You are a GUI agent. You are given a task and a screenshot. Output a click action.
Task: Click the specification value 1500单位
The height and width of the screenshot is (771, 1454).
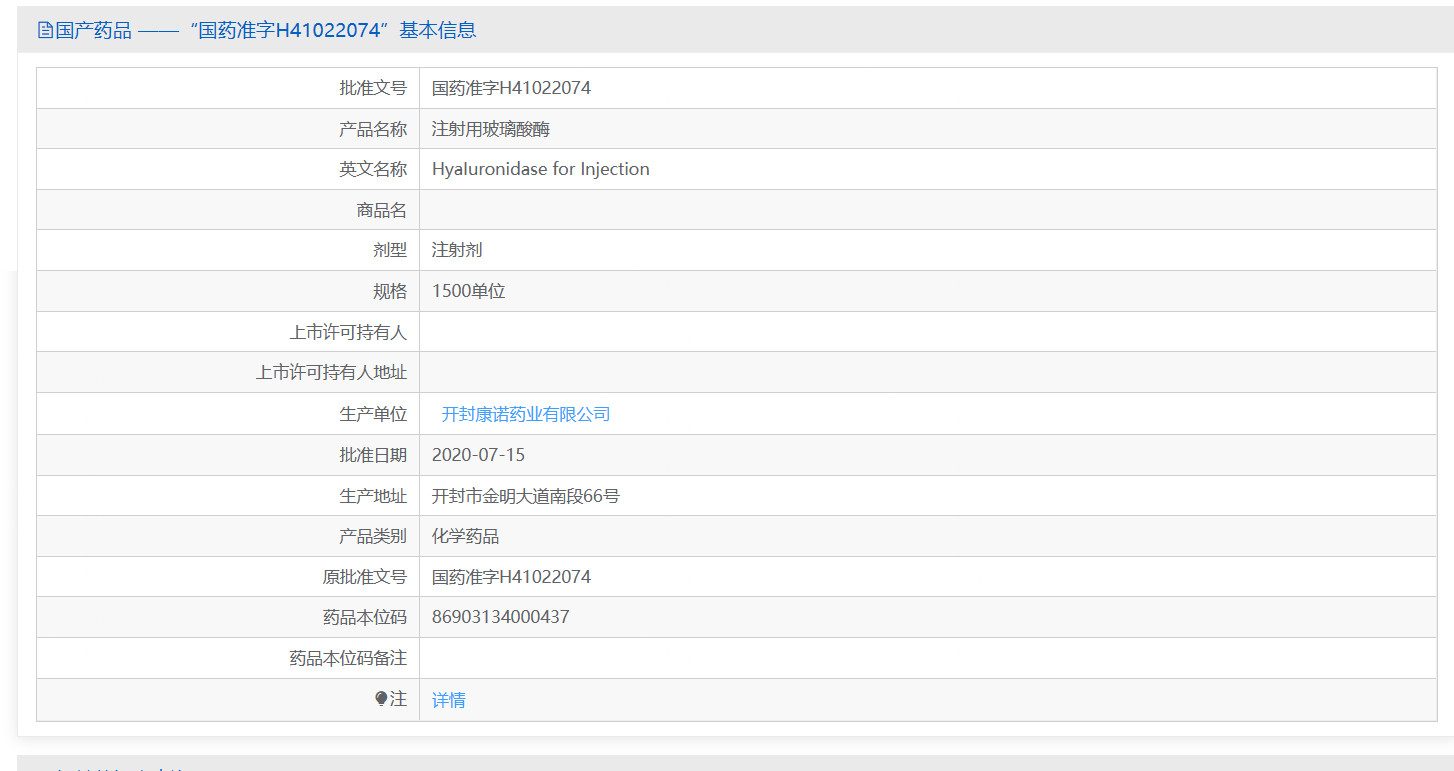pyautogui.click(x=469, y=291)
